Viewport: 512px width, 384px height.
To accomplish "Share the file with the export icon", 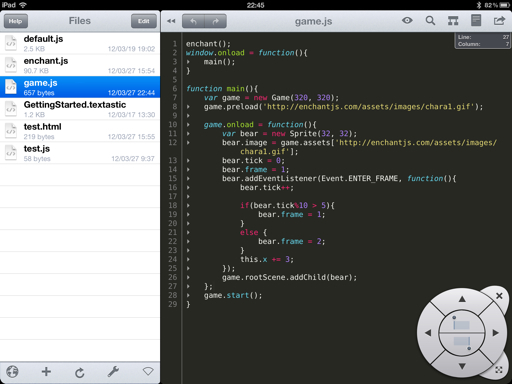I will pos(499,21).
